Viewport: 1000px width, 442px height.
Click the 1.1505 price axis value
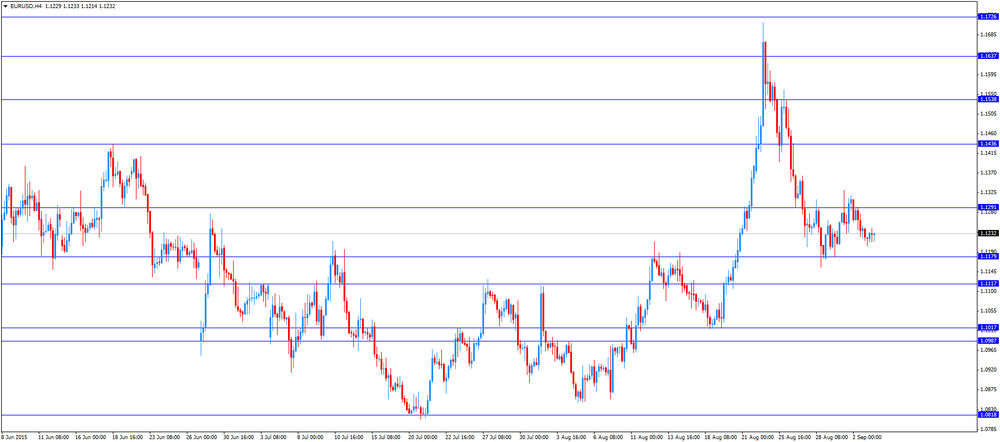[x=987, y=114]
